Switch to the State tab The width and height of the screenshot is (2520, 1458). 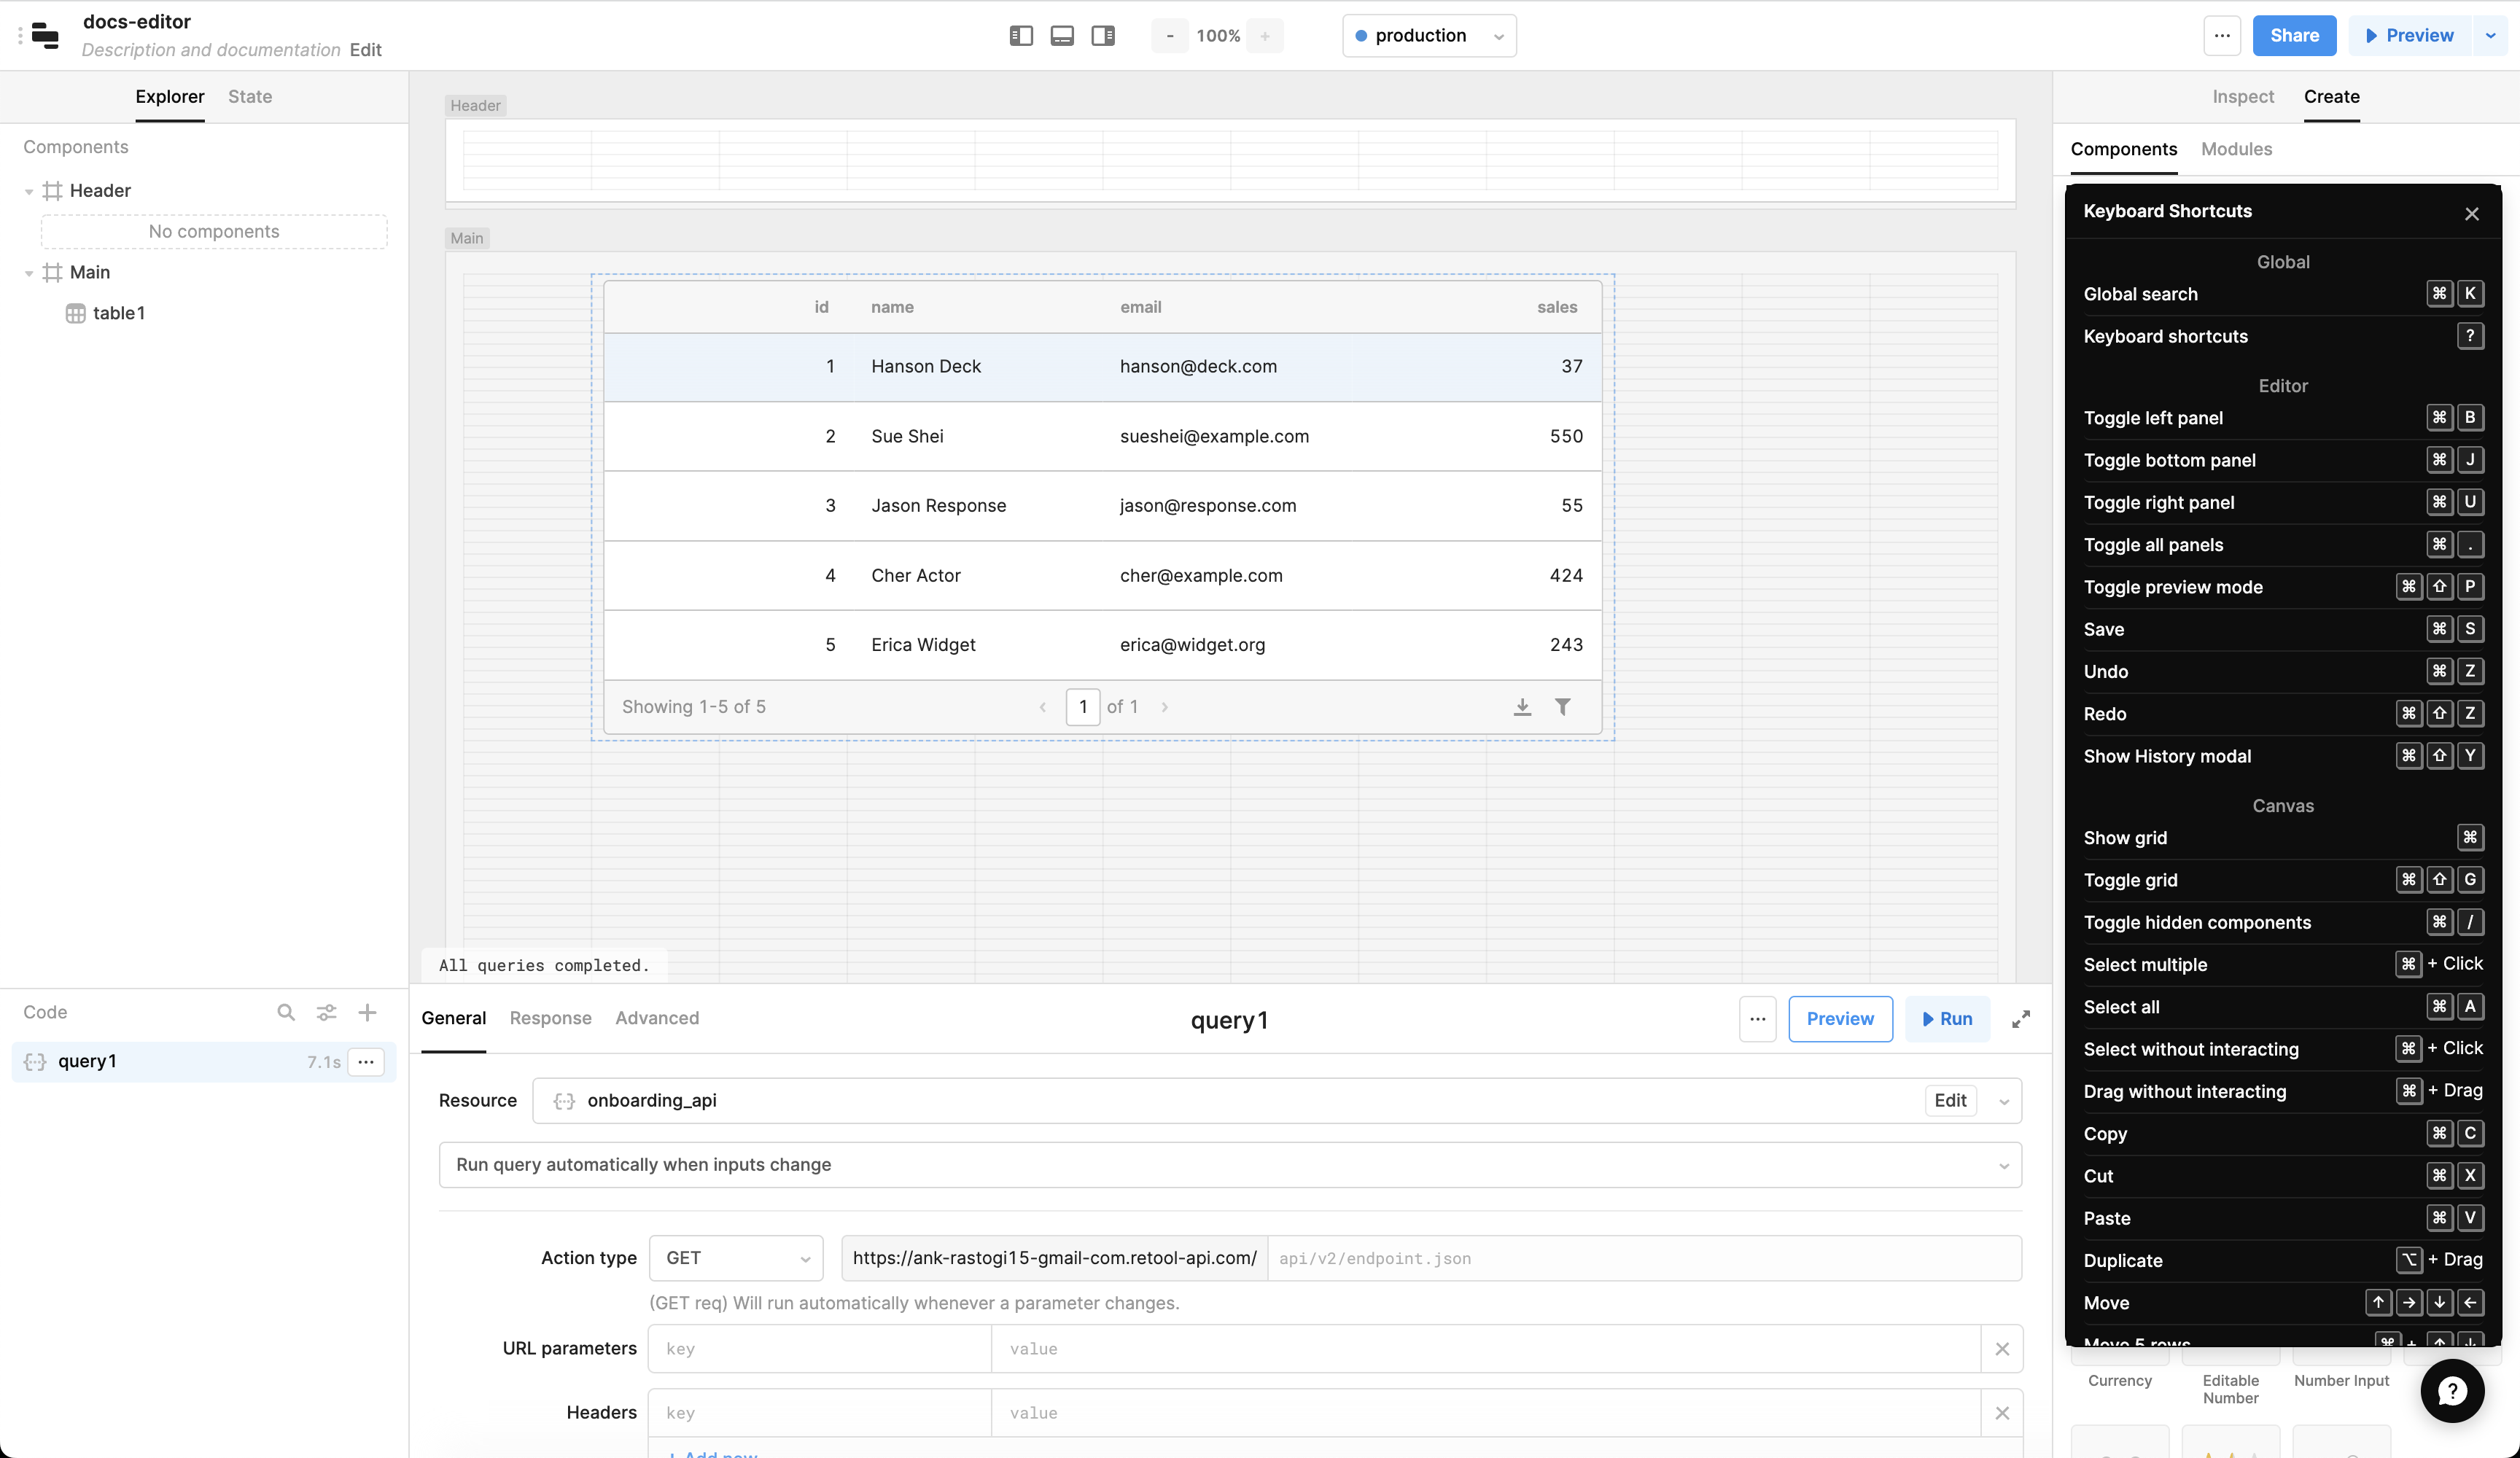(250, 97)
